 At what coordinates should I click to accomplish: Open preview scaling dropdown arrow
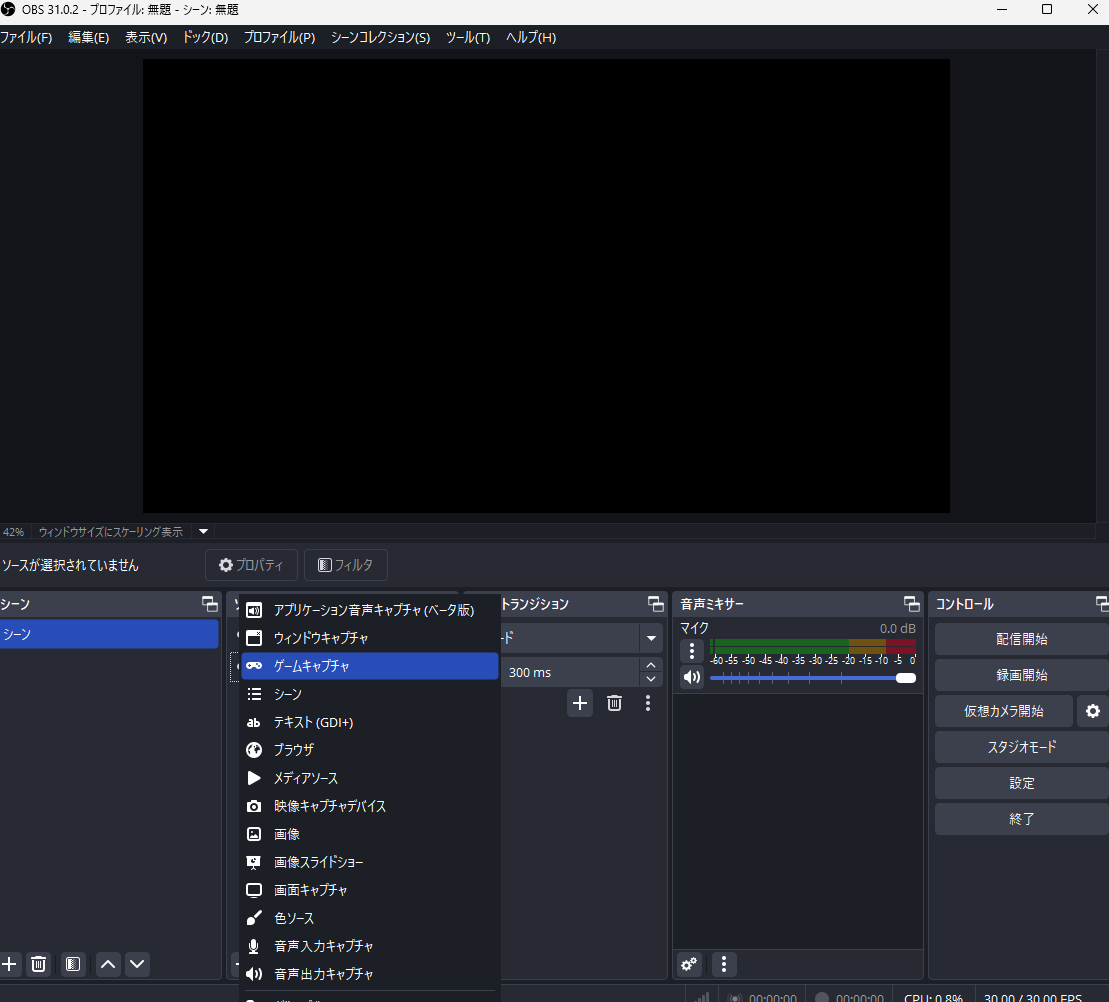pyautogui.click(x=204, y=532)
